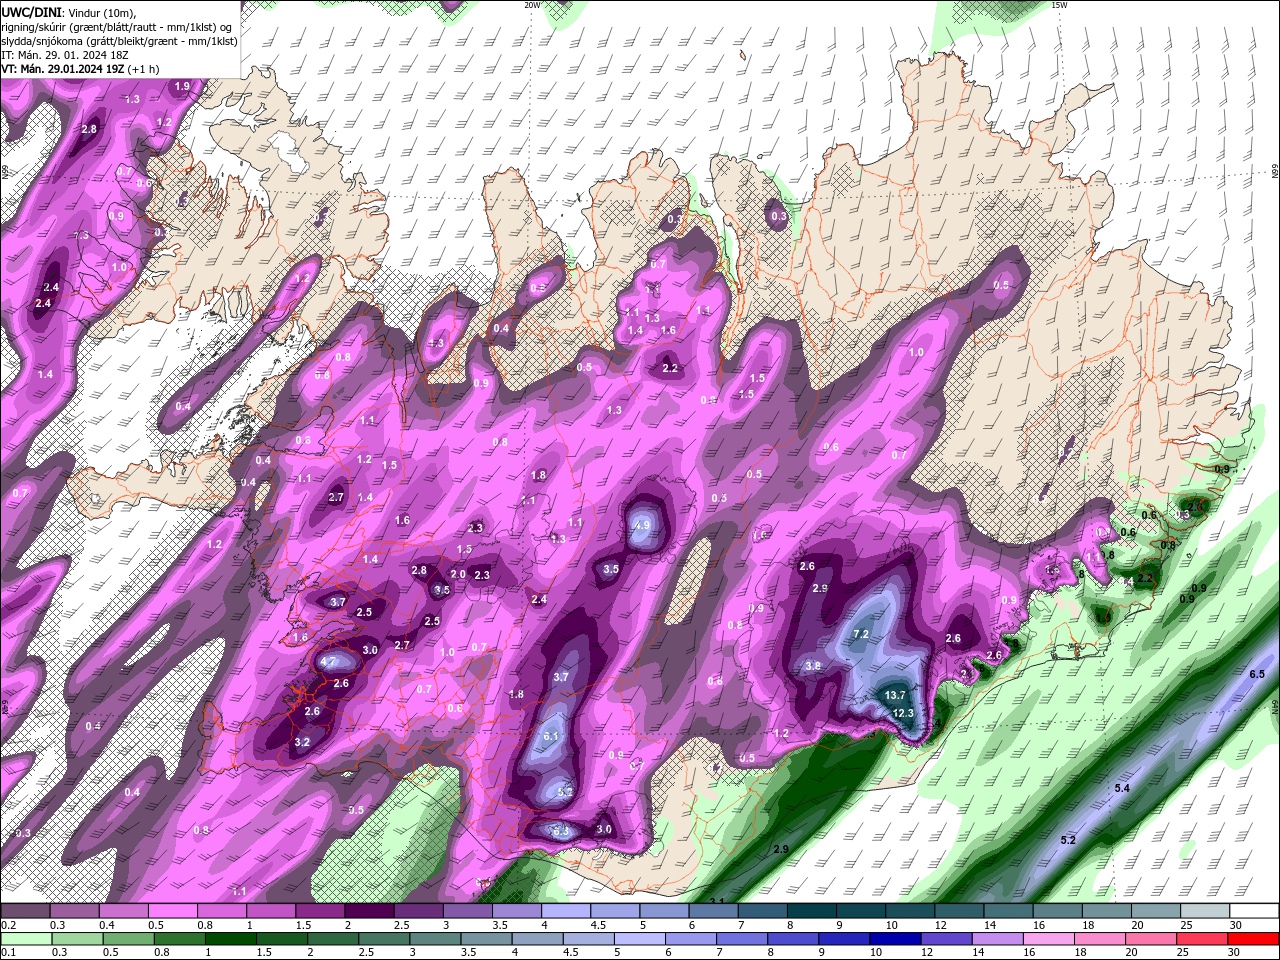The width and height of the screenshot is (1280, 960).
Task: Click the 12.3 precipitation value near the coast
Action: point(903,713)
